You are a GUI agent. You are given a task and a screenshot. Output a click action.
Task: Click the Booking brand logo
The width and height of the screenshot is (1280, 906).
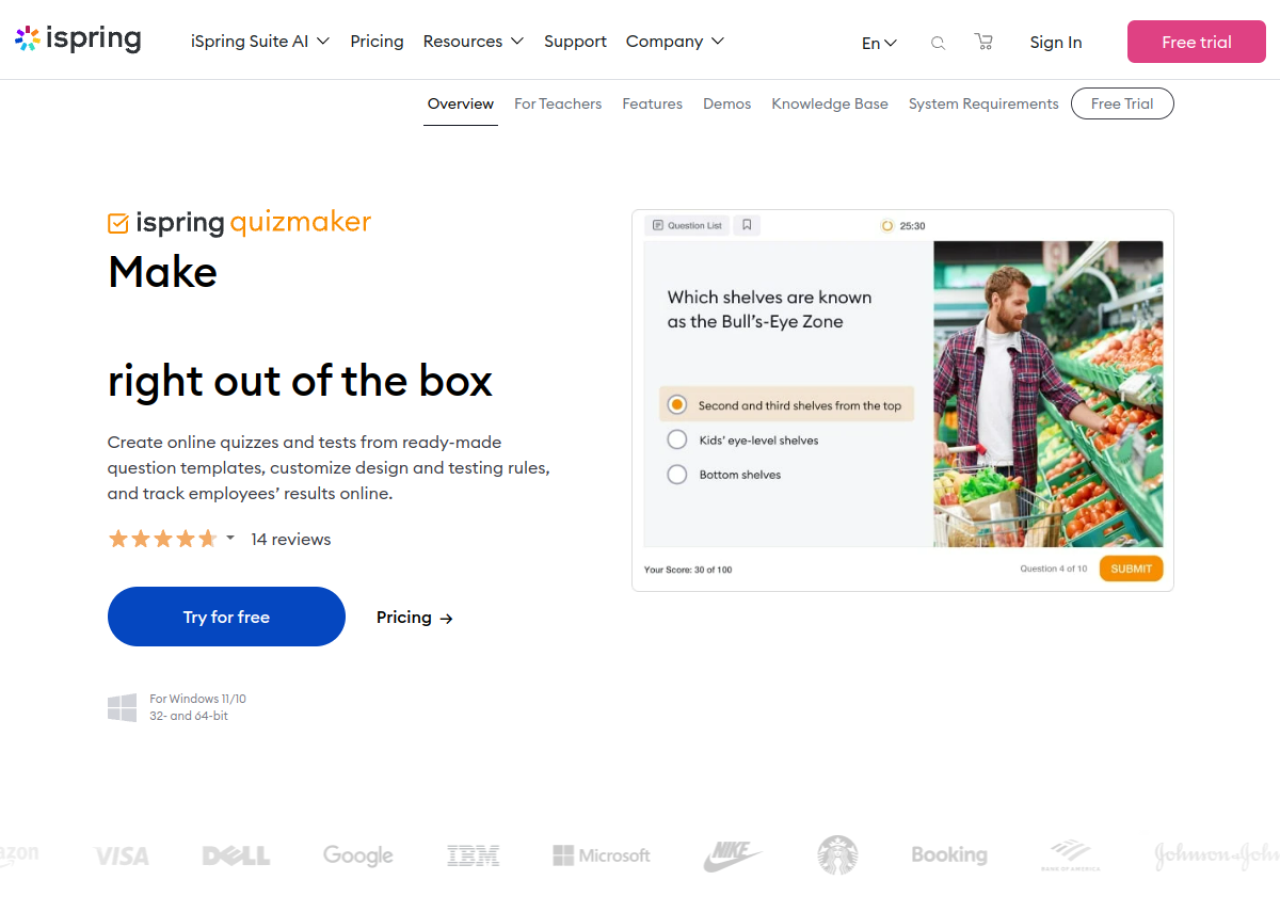click(949, 856)
